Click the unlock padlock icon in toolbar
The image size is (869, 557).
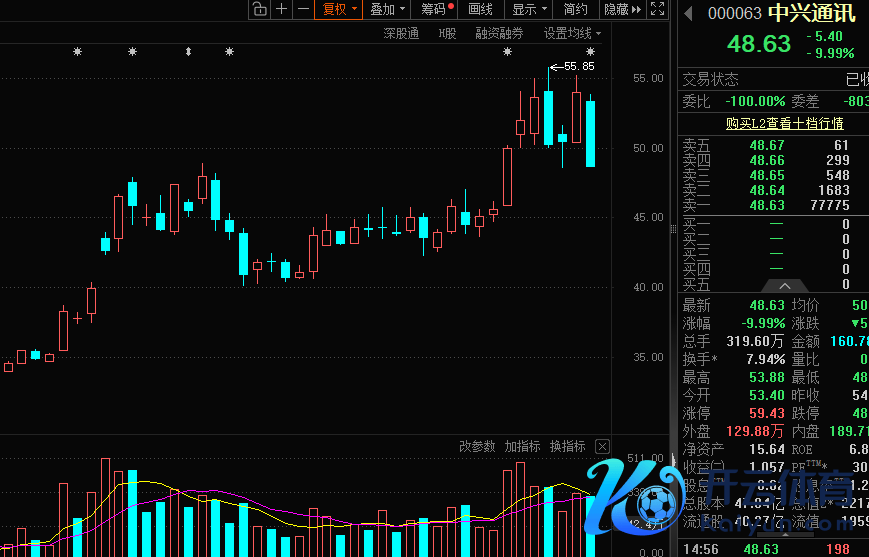(x=259, y=9)
